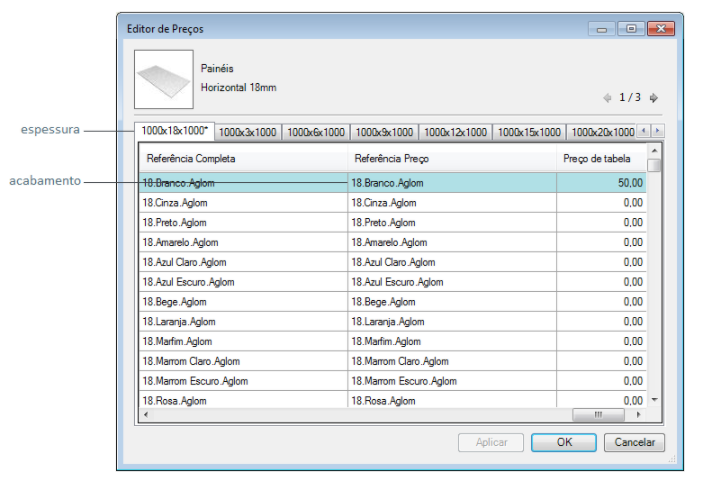
Task: Click the table's scroll down arrow
Action: pos(654,400)
